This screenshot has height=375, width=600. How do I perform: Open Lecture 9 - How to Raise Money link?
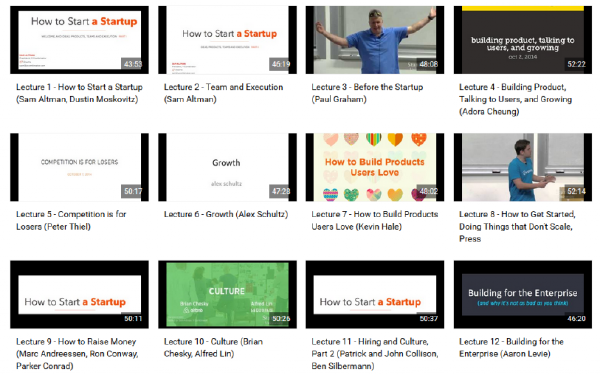coord(77,354)
